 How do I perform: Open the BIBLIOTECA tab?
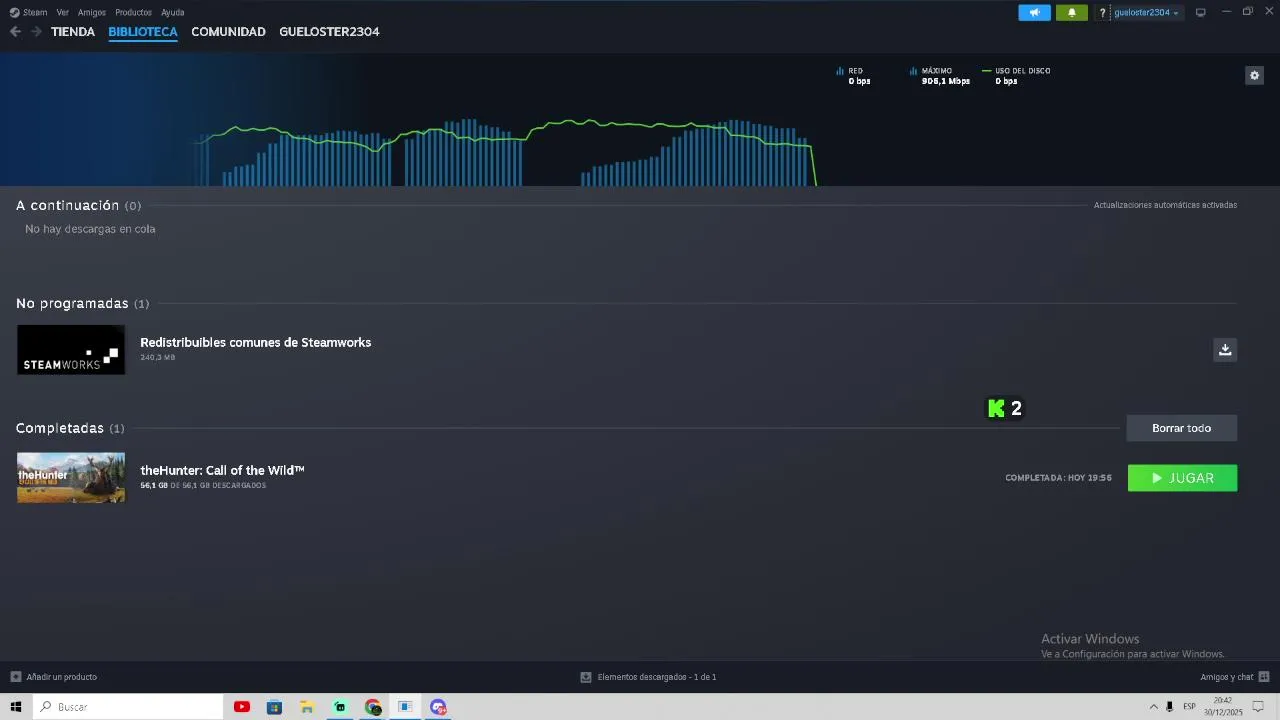143,32
